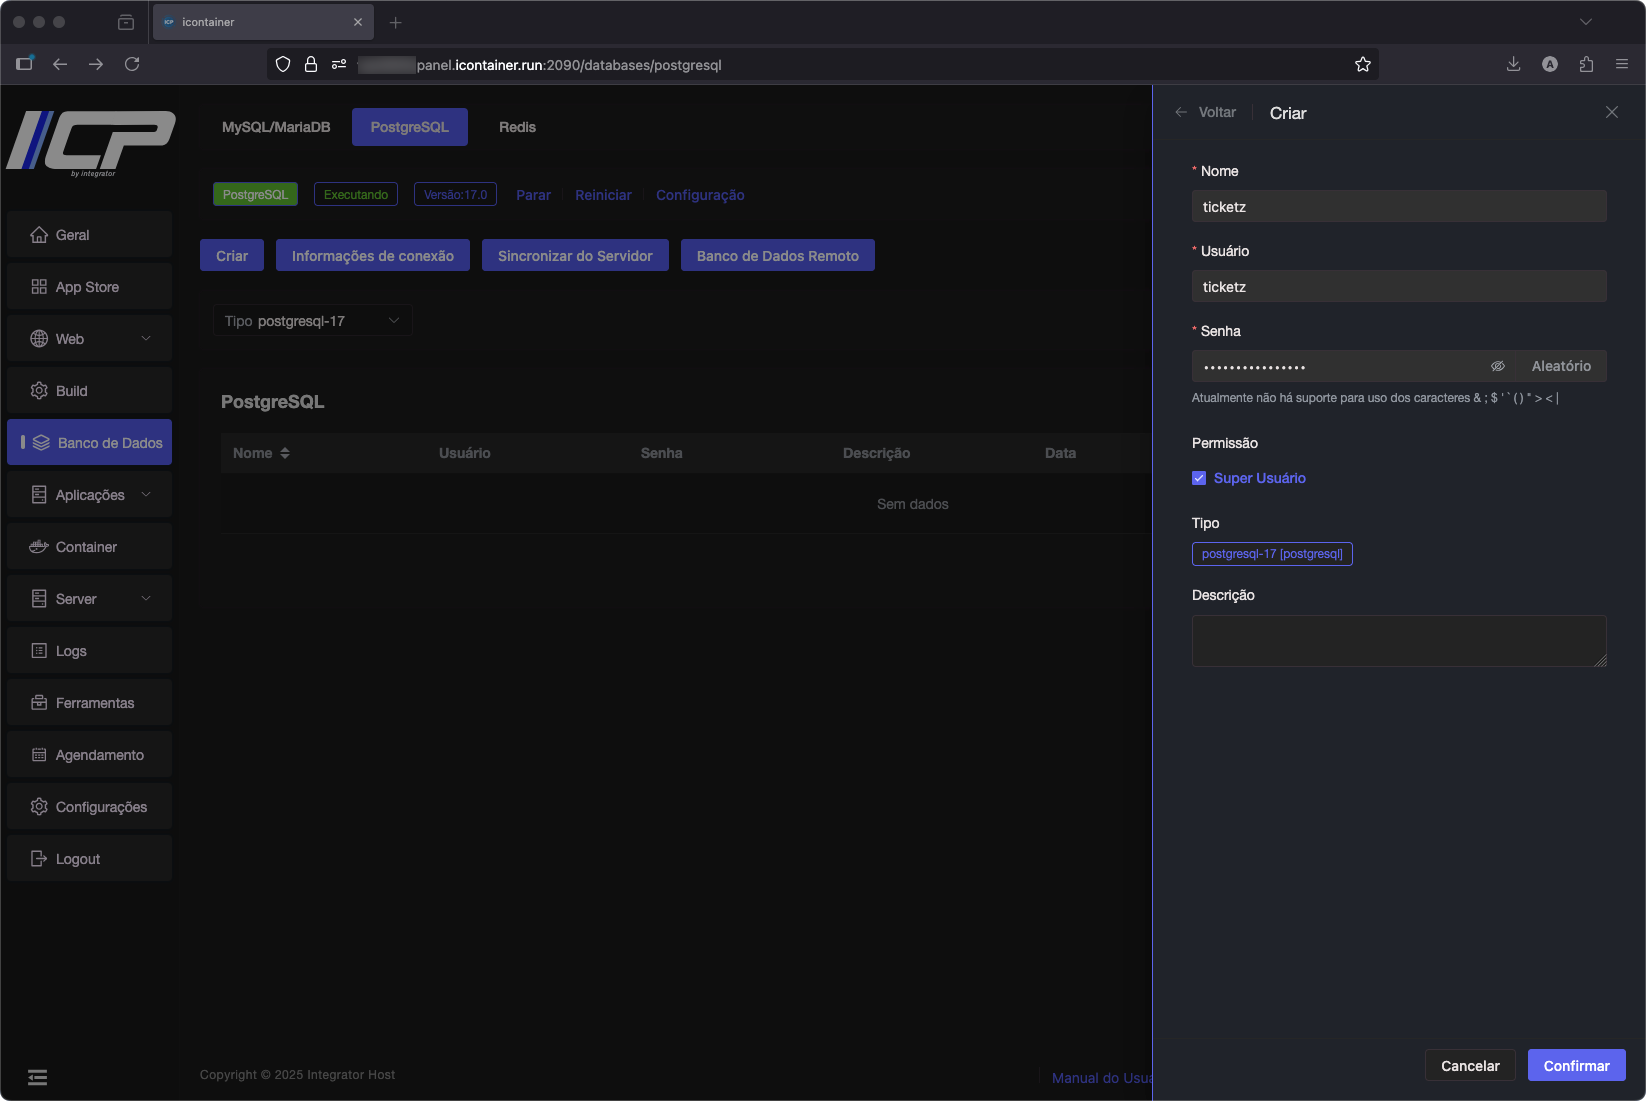Click the Geral home icon in sidebar
The height and width of the screenshot is (1101, 1646).
(39, 235)
